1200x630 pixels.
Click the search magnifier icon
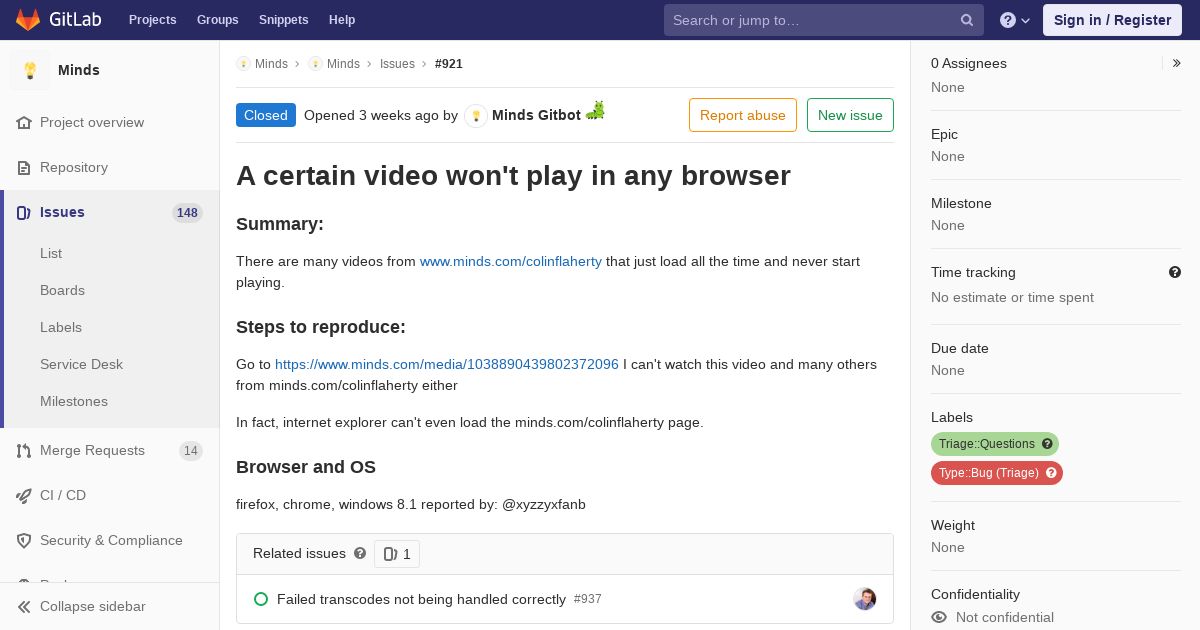(x=967, y=20)
